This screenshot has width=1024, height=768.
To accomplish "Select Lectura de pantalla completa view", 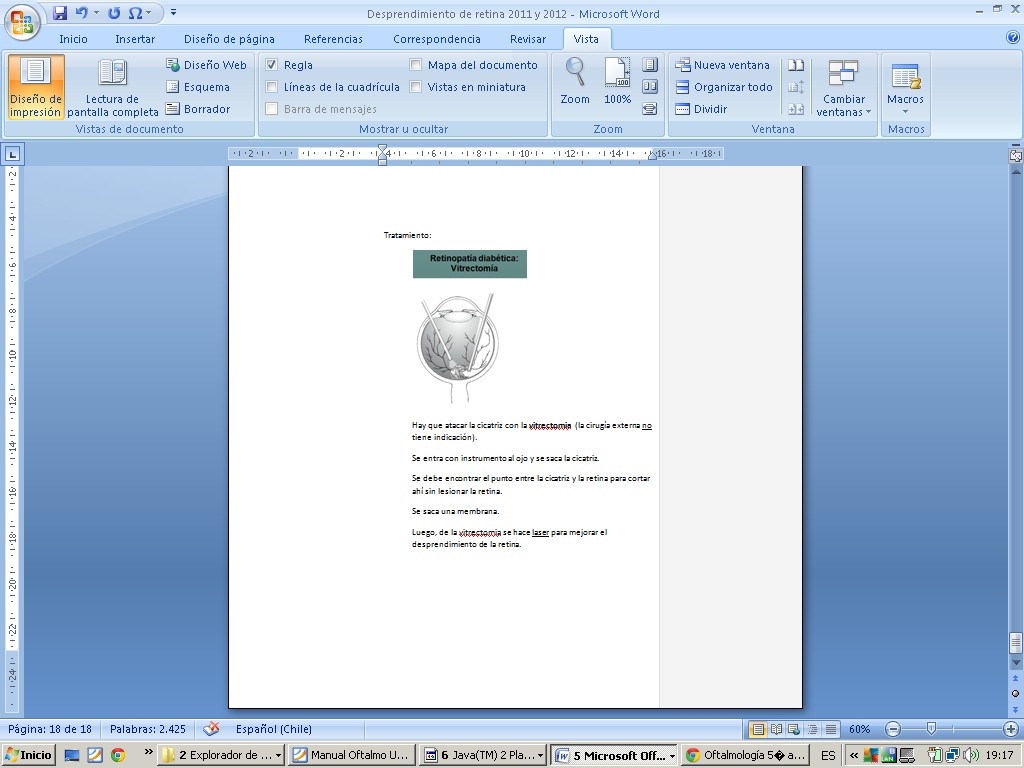I will coord(112,86).
